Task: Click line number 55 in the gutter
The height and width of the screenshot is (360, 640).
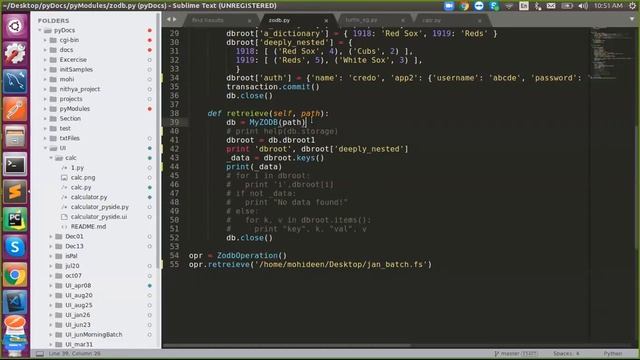Action: [x=174, y=264]
